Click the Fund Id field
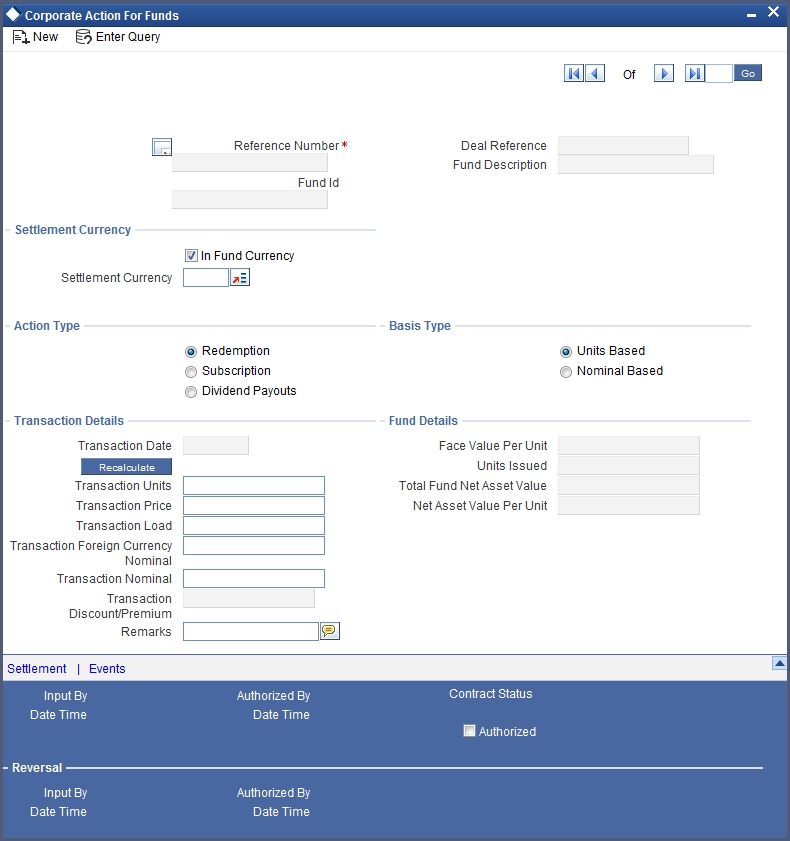The width and height of the screenshot is (790, 841). (x=250, y=200)
